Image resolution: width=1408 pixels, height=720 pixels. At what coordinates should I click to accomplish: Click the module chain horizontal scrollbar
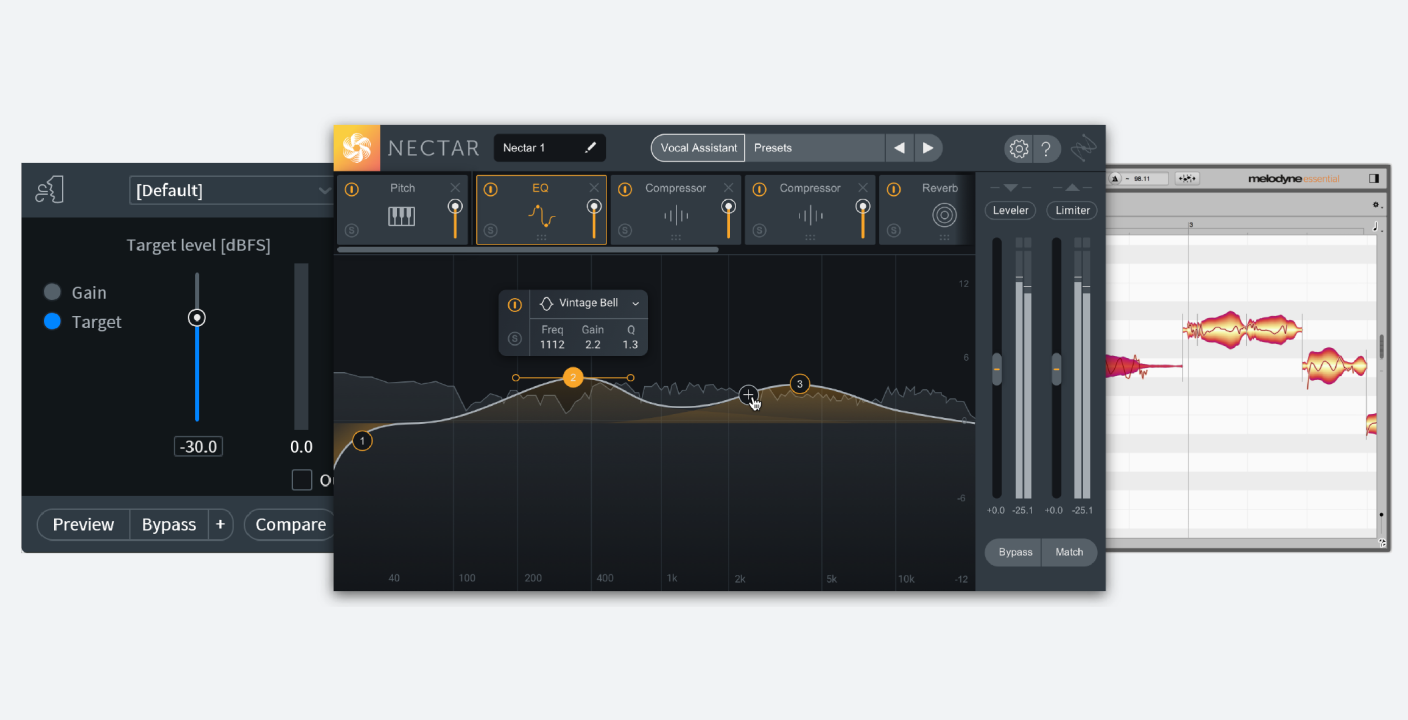click(x=528, y=250)
